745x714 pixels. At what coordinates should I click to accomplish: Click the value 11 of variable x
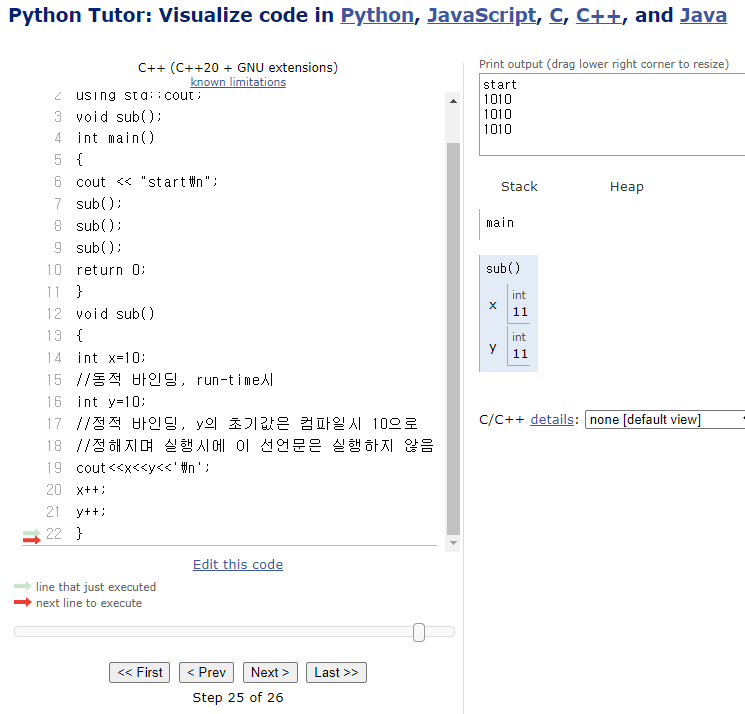click(x=520, y=312)
